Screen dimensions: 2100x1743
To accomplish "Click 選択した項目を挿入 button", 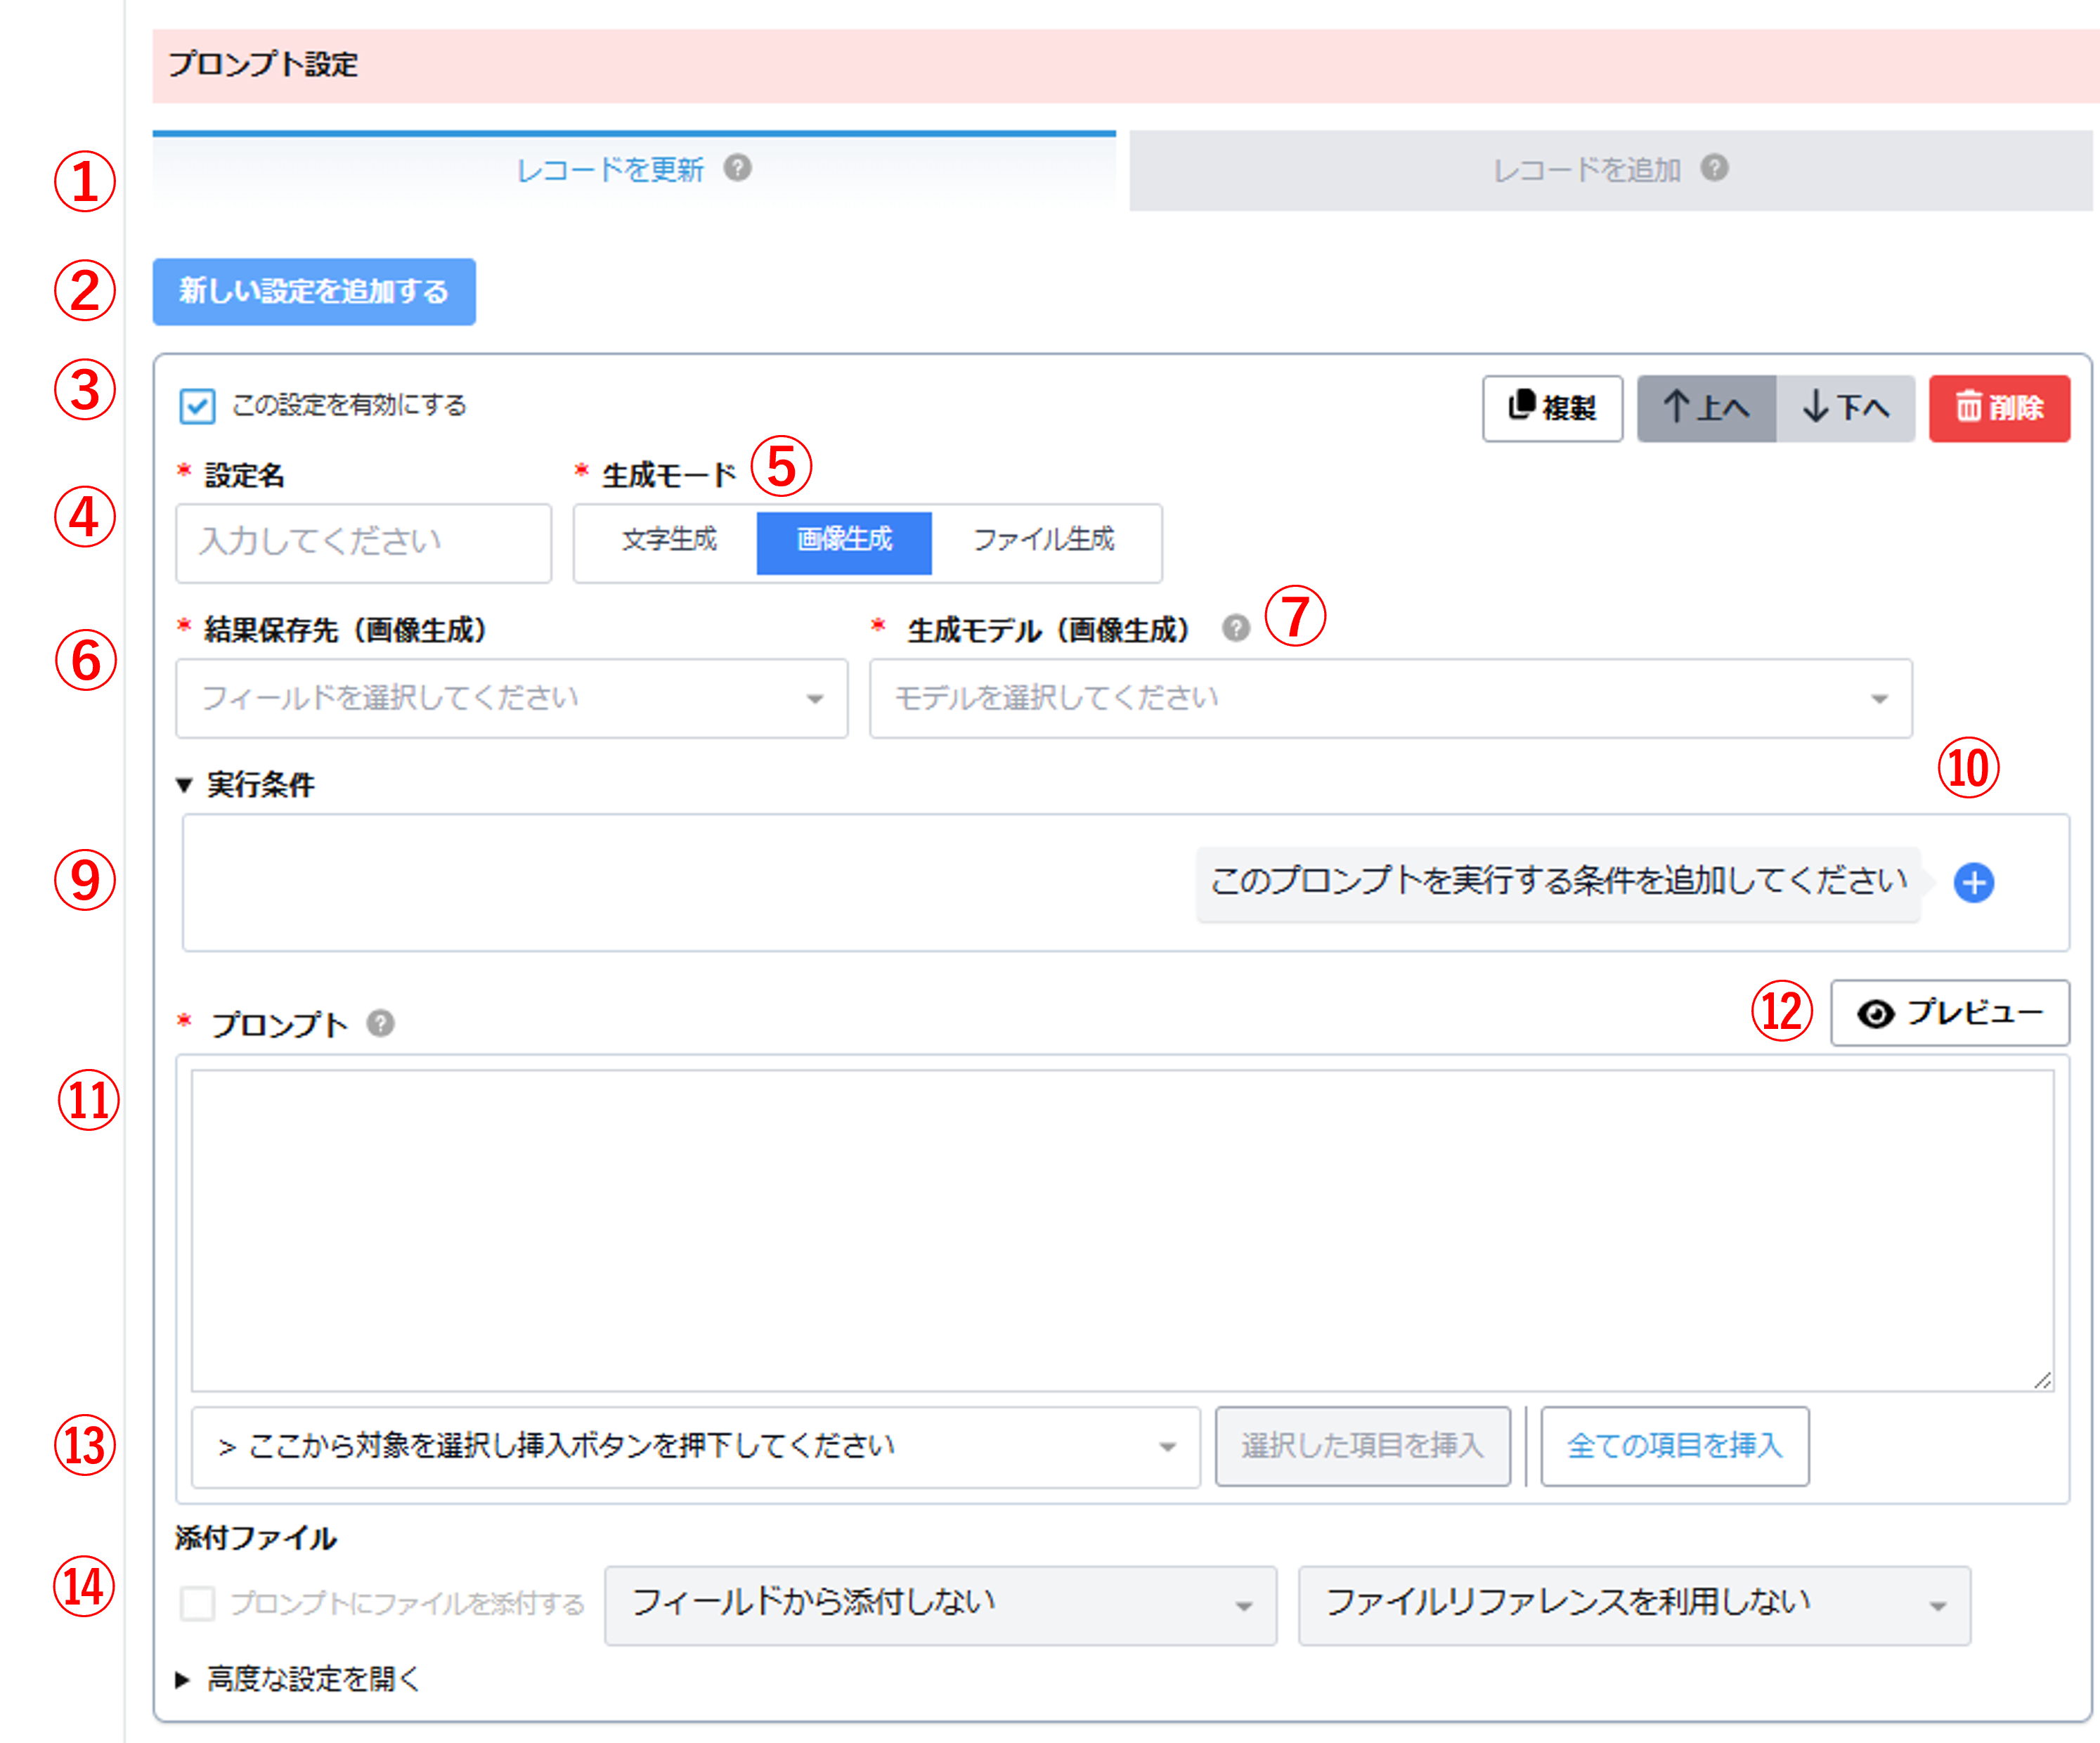I will click(x=1363, y=1446).
